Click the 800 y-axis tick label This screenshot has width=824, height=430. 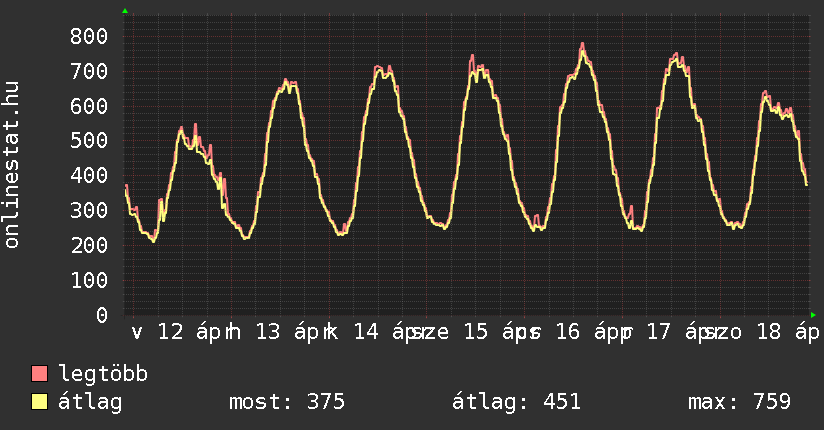pyautogui.click(x=88, y=37)
